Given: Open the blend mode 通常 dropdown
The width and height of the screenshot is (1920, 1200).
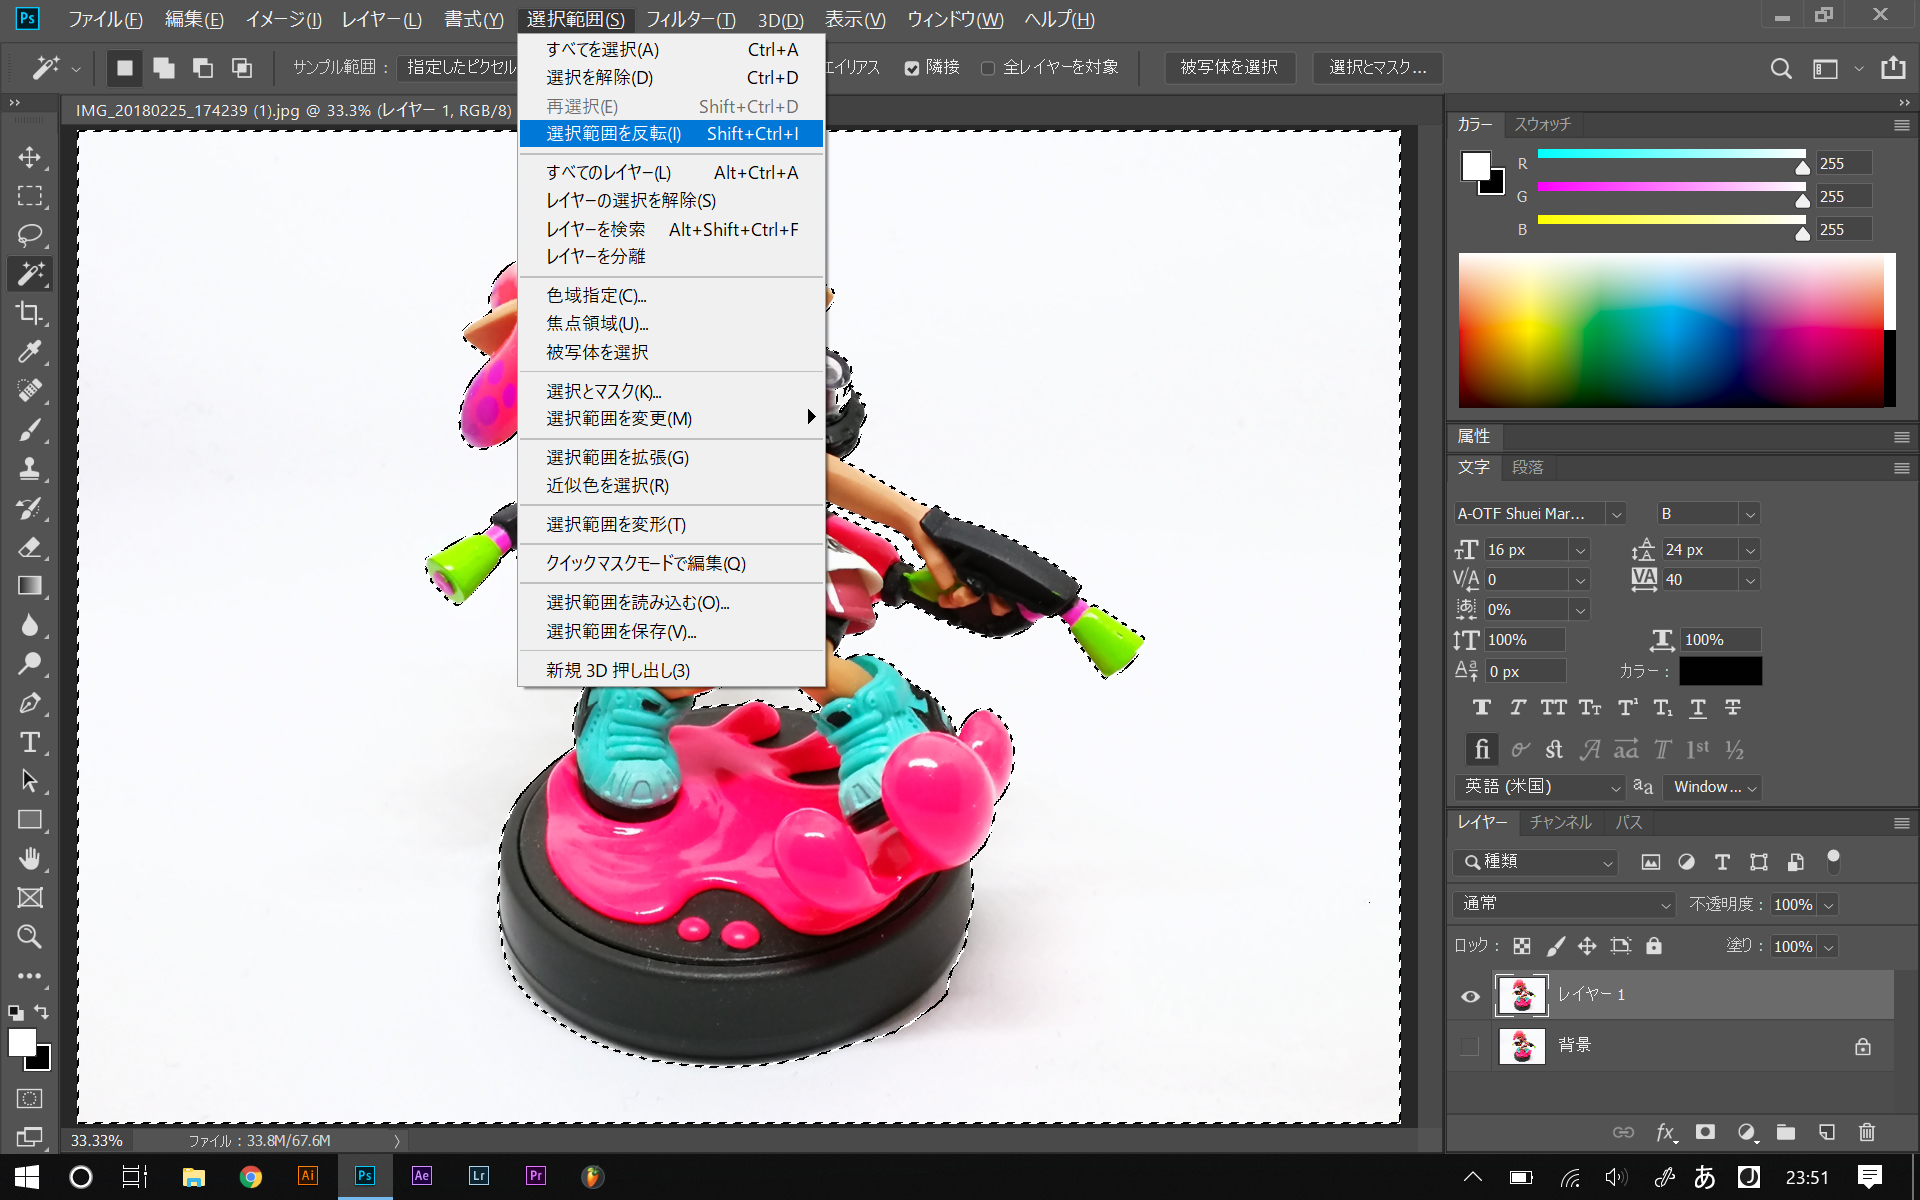Looking at the screenshot, I should [x=1564, y=904].
